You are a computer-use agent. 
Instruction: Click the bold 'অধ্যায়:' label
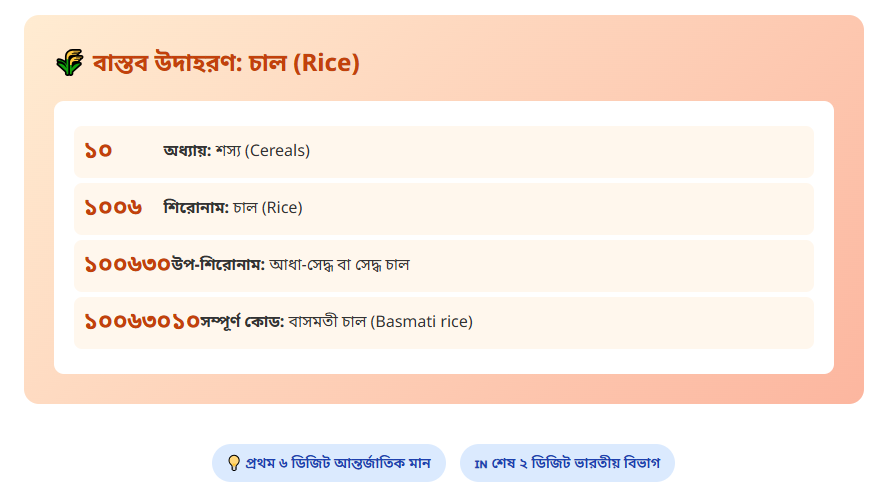coord(187,151)
